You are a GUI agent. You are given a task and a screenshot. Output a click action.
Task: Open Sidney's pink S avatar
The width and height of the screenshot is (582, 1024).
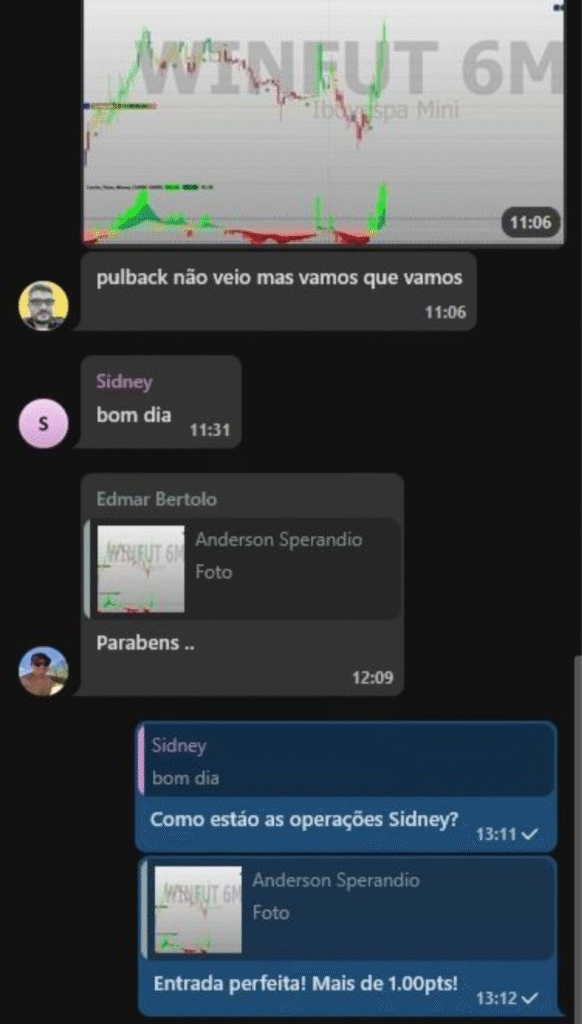click(43, 423)
